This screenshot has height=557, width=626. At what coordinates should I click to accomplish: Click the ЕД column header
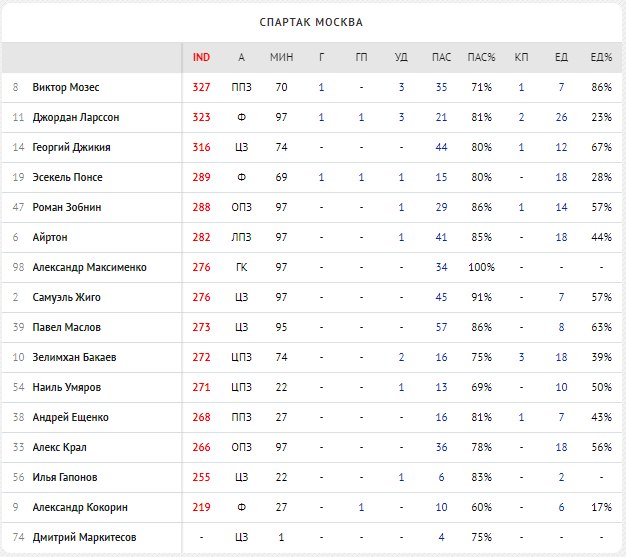click(x=561, y=57)
